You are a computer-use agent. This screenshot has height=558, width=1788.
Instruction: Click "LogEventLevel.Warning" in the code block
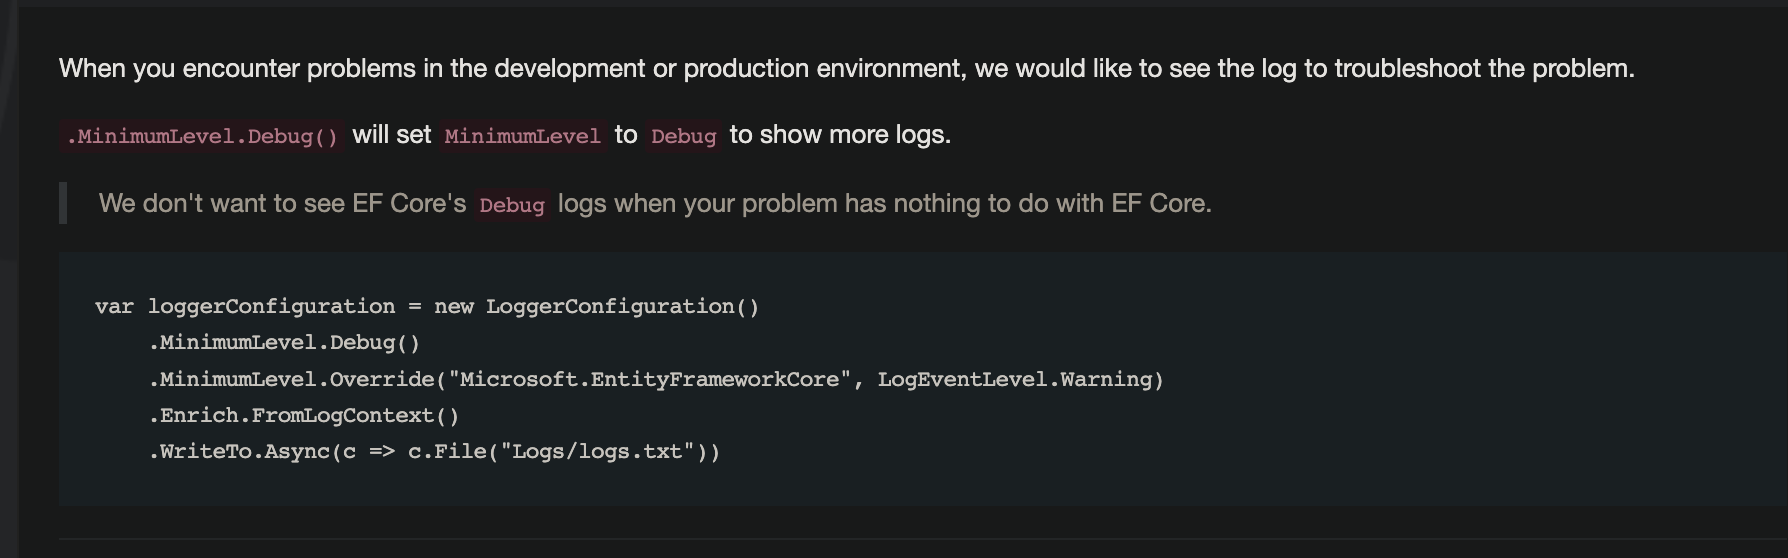click(1018, 380)
